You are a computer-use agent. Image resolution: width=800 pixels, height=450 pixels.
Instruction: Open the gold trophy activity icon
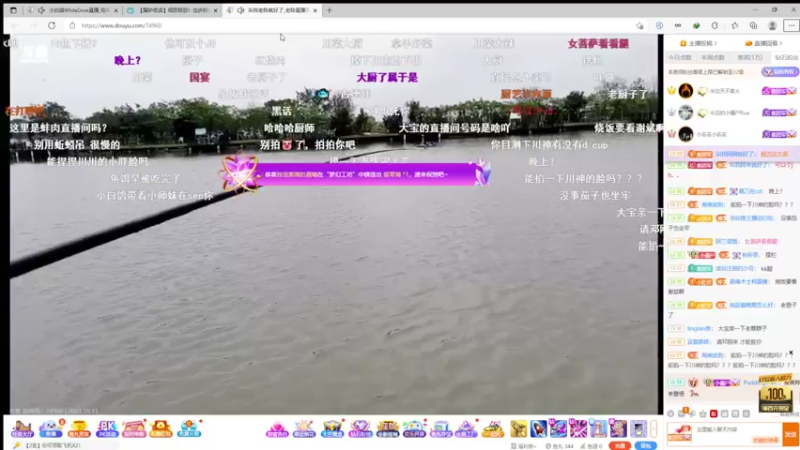[79, 429]
